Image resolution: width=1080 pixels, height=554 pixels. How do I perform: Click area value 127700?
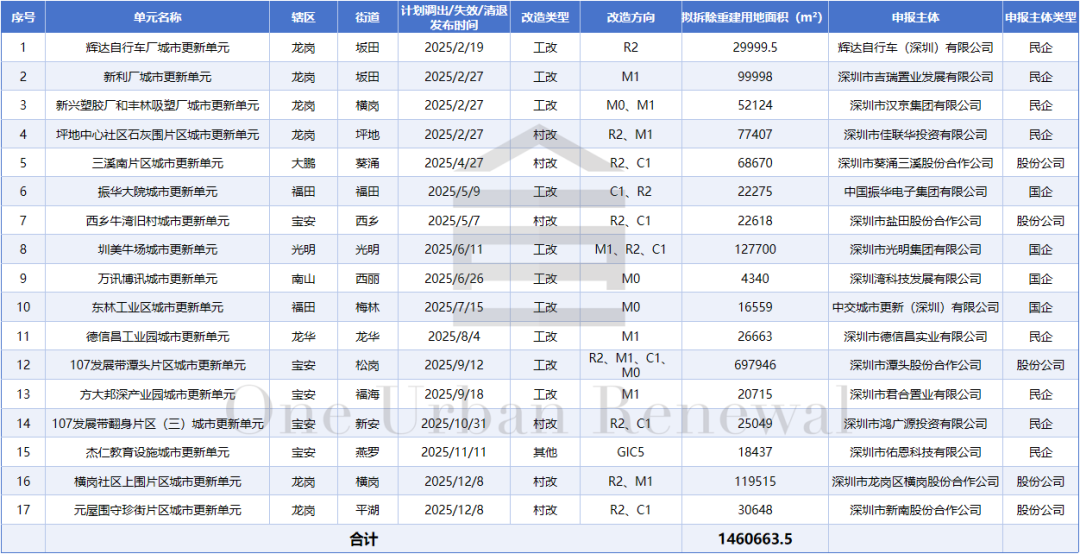coord(755,250)
